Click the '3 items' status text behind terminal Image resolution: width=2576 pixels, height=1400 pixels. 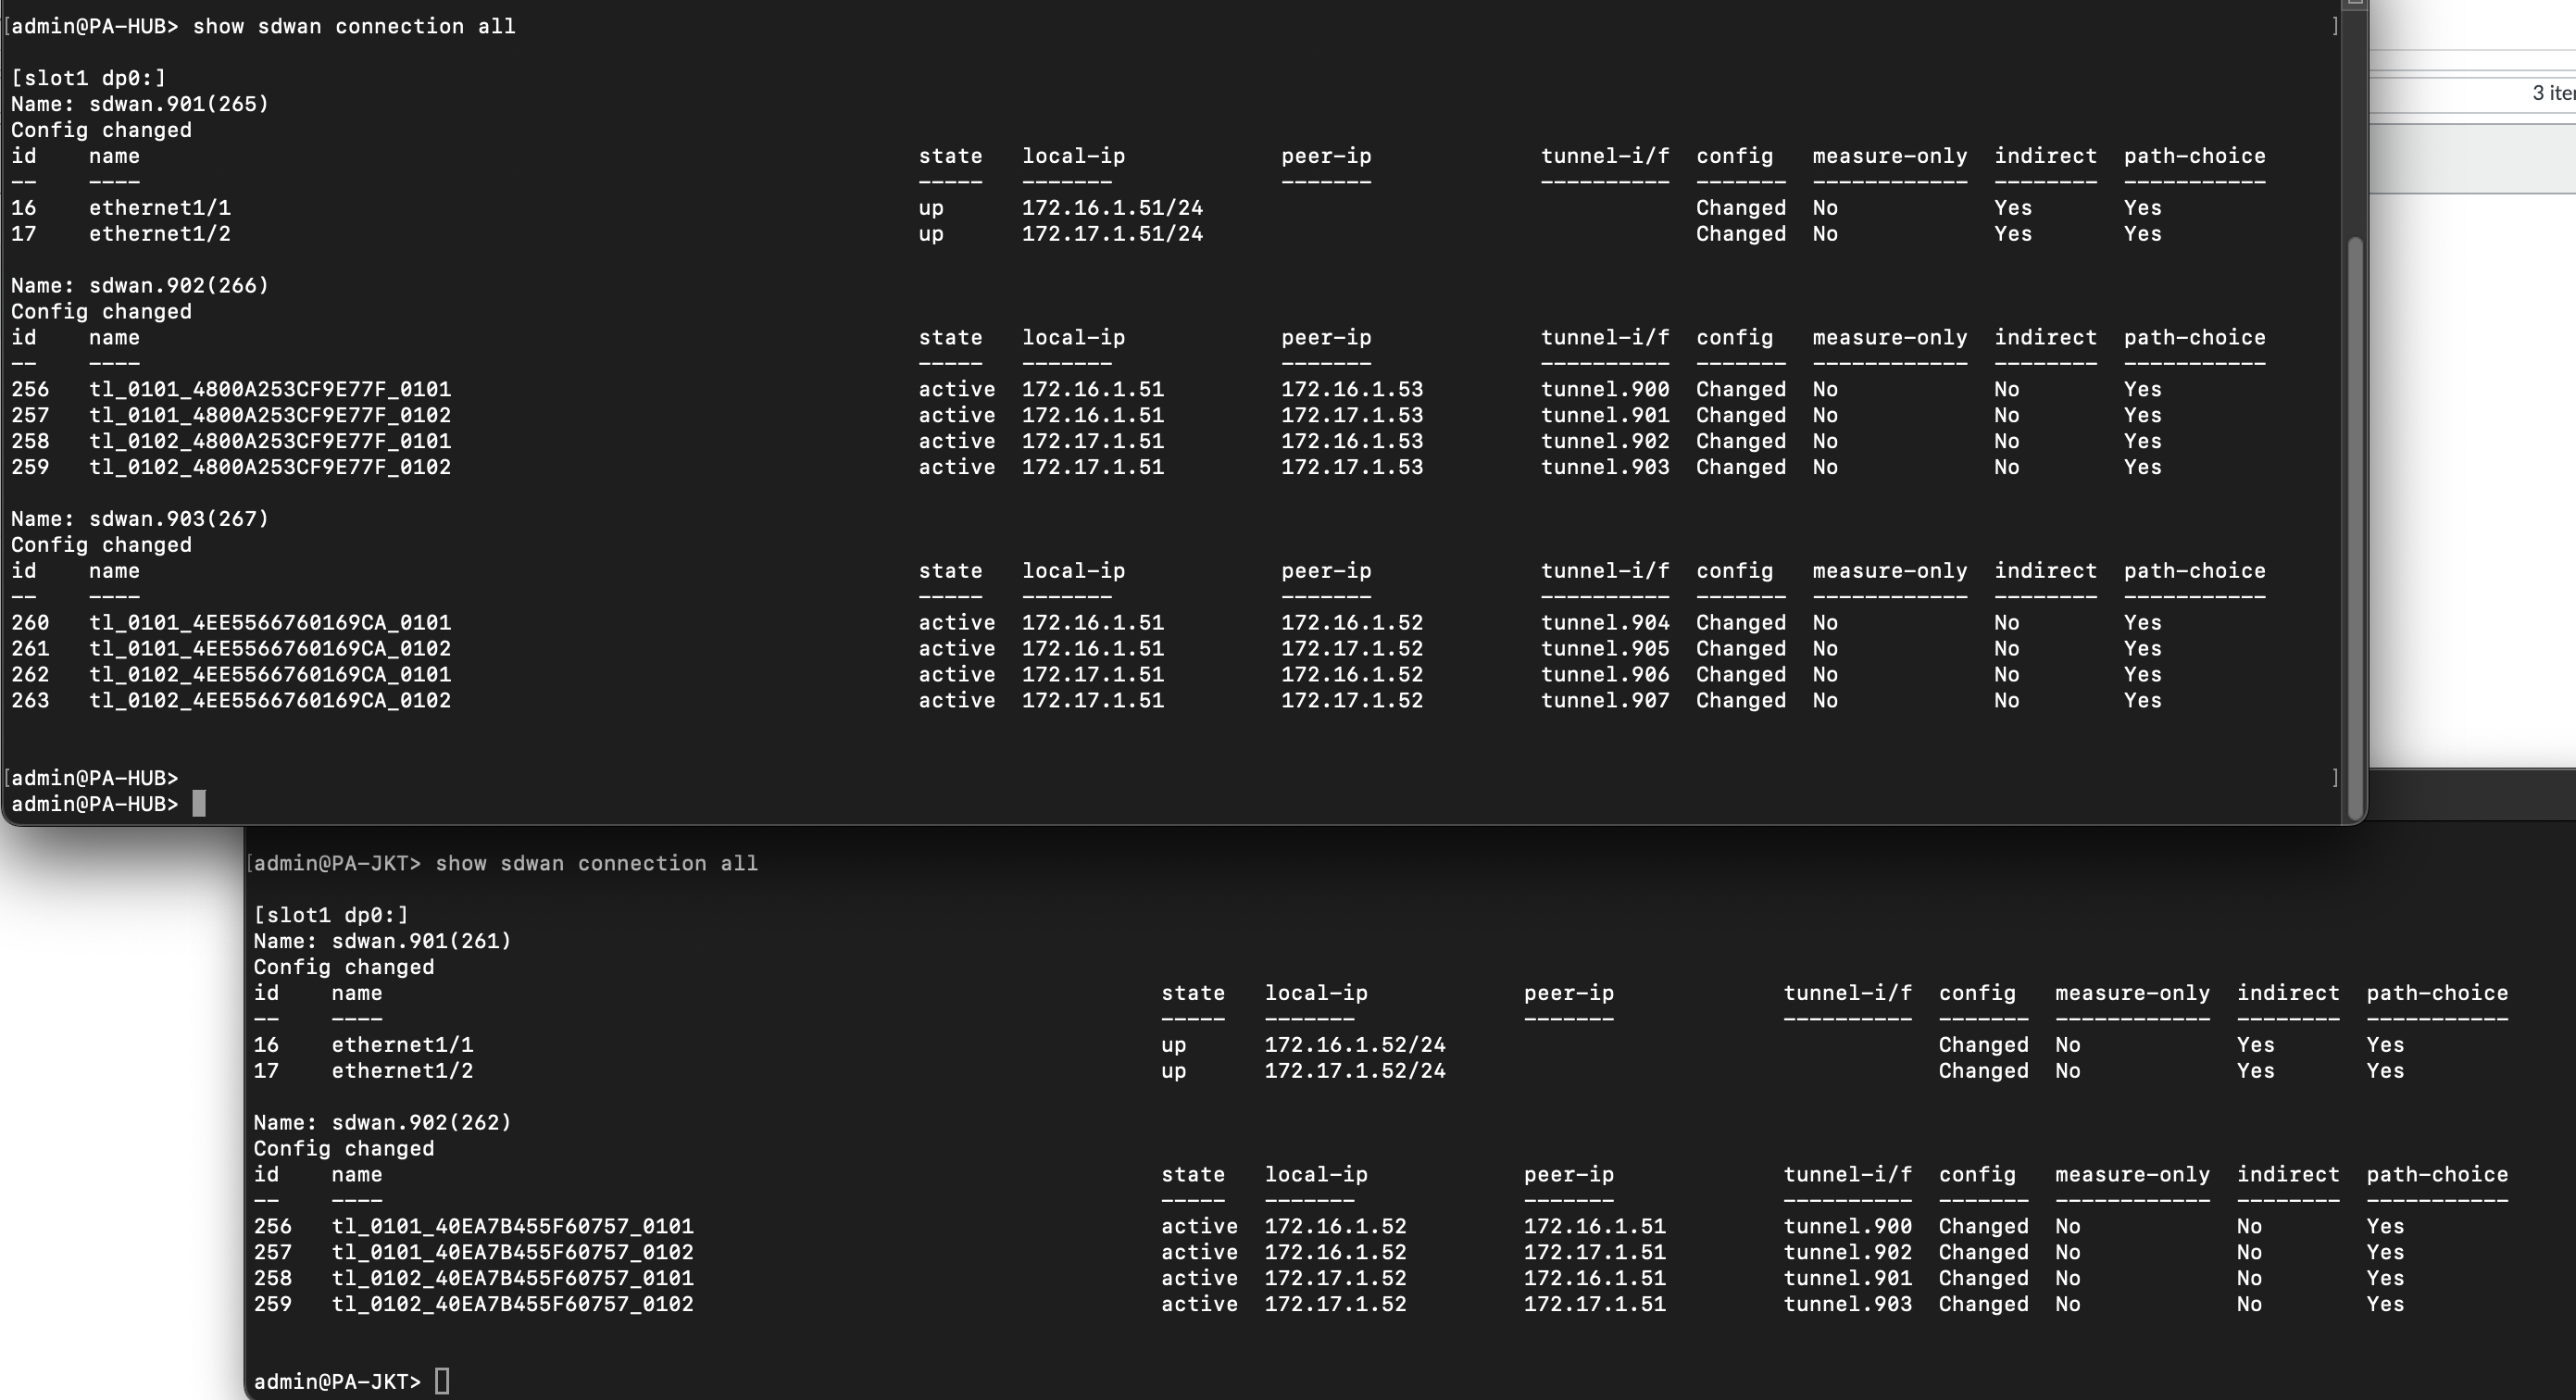tap(2553, 93)
